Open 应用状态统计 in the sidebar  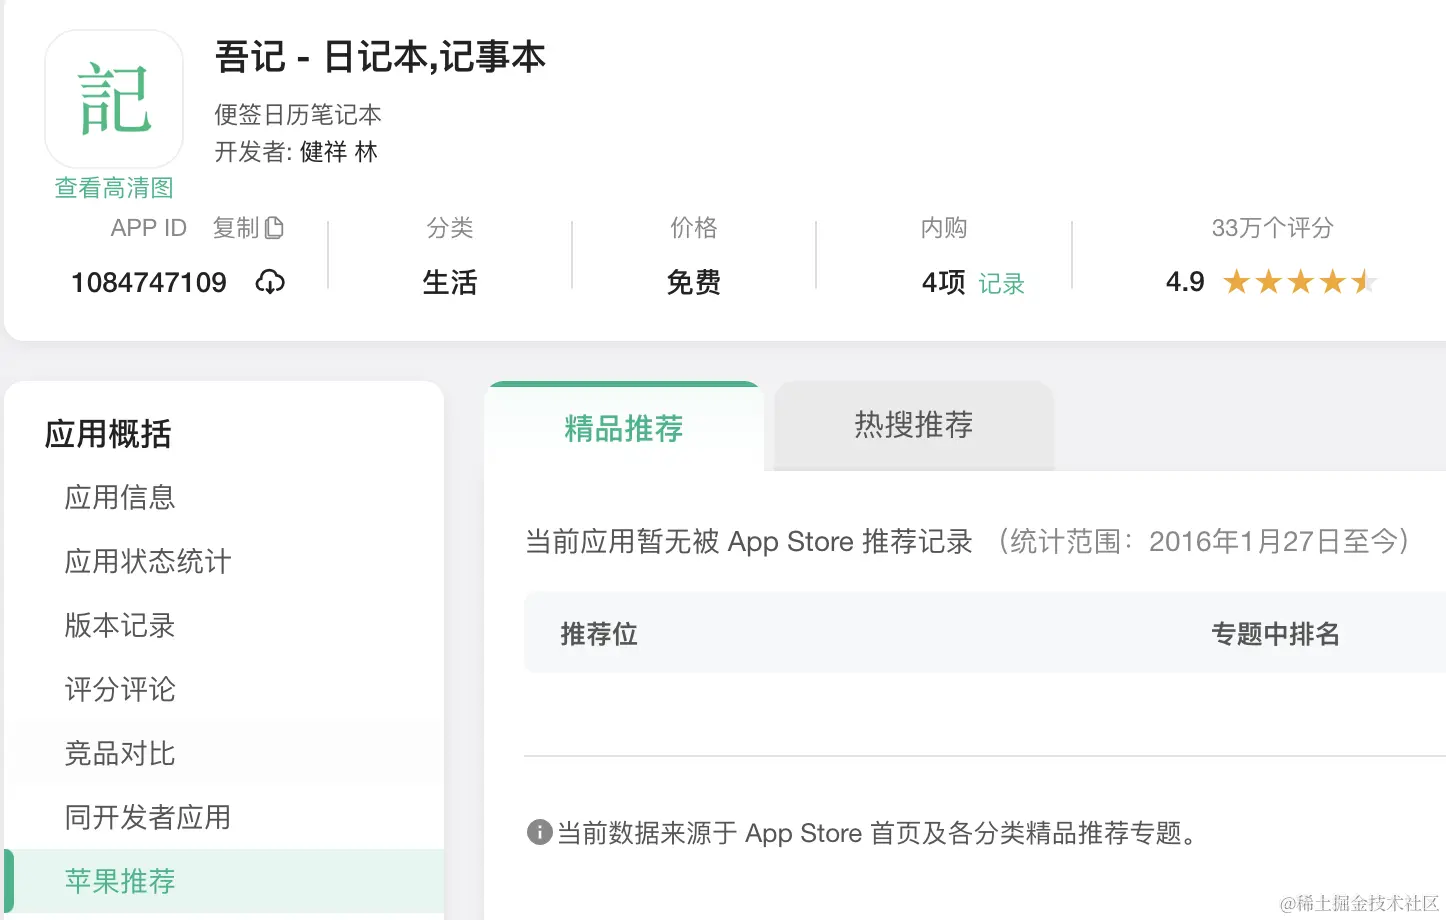(148, 561)
